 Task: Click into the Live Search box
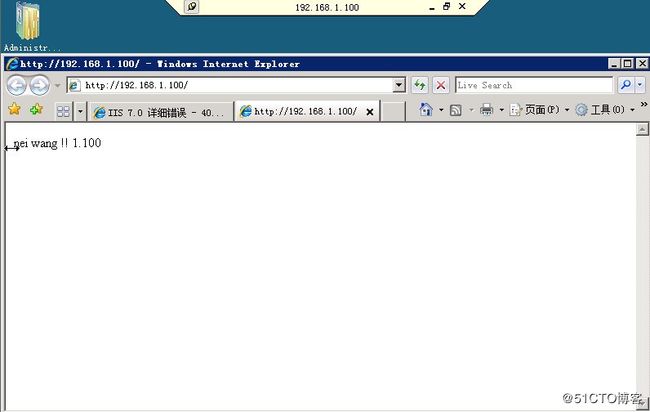[x=534, y=85]
